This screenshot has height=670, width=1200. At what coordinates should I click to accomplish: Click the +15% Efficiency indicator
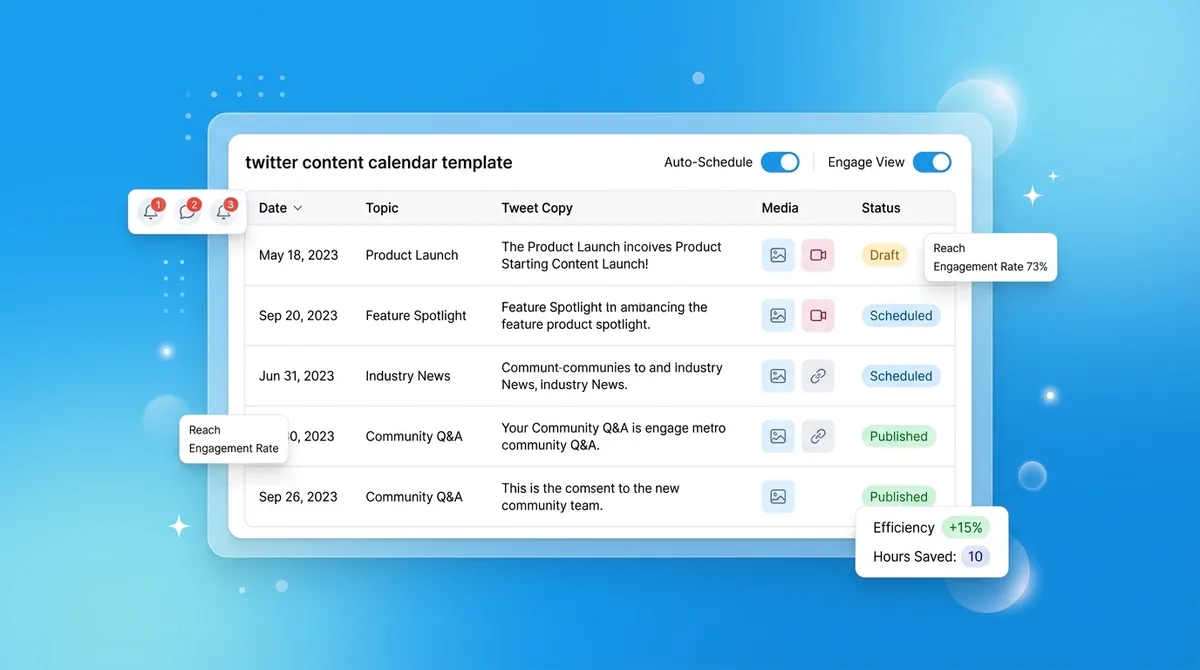[x=966, y=527]
